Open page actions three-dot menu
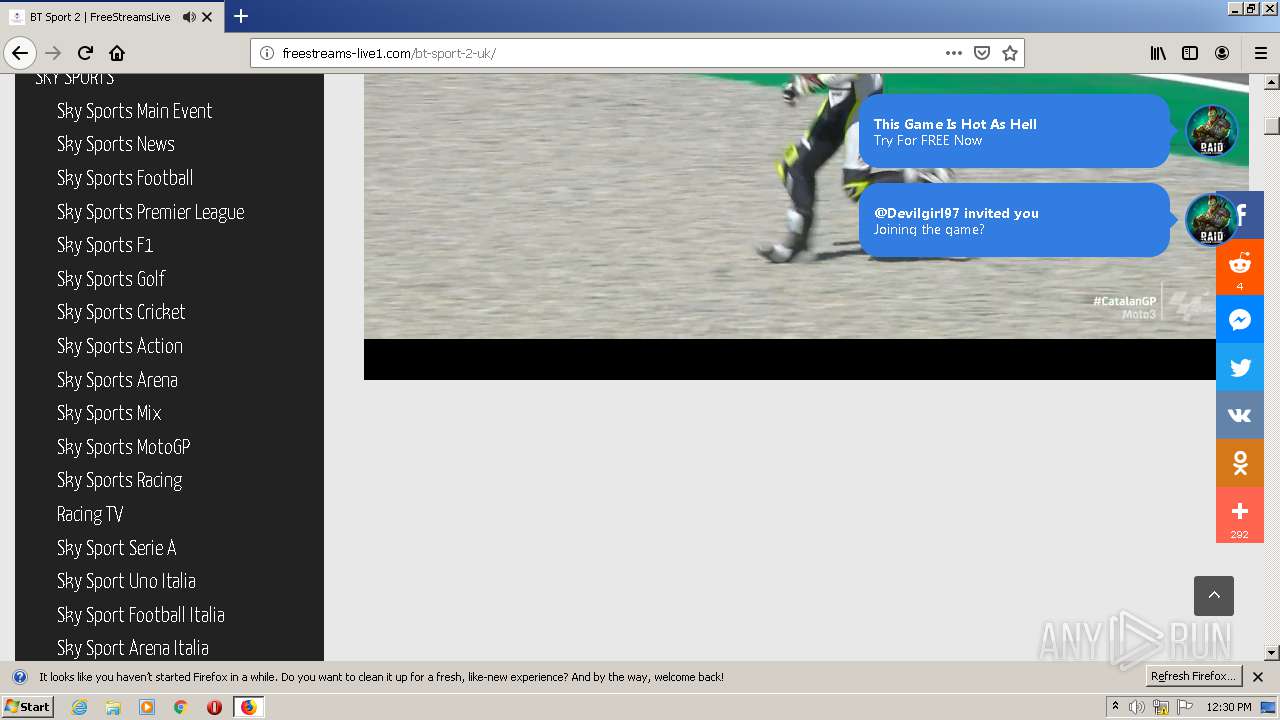This screenshot has height=720, width=1280. (x=954, y=53)
